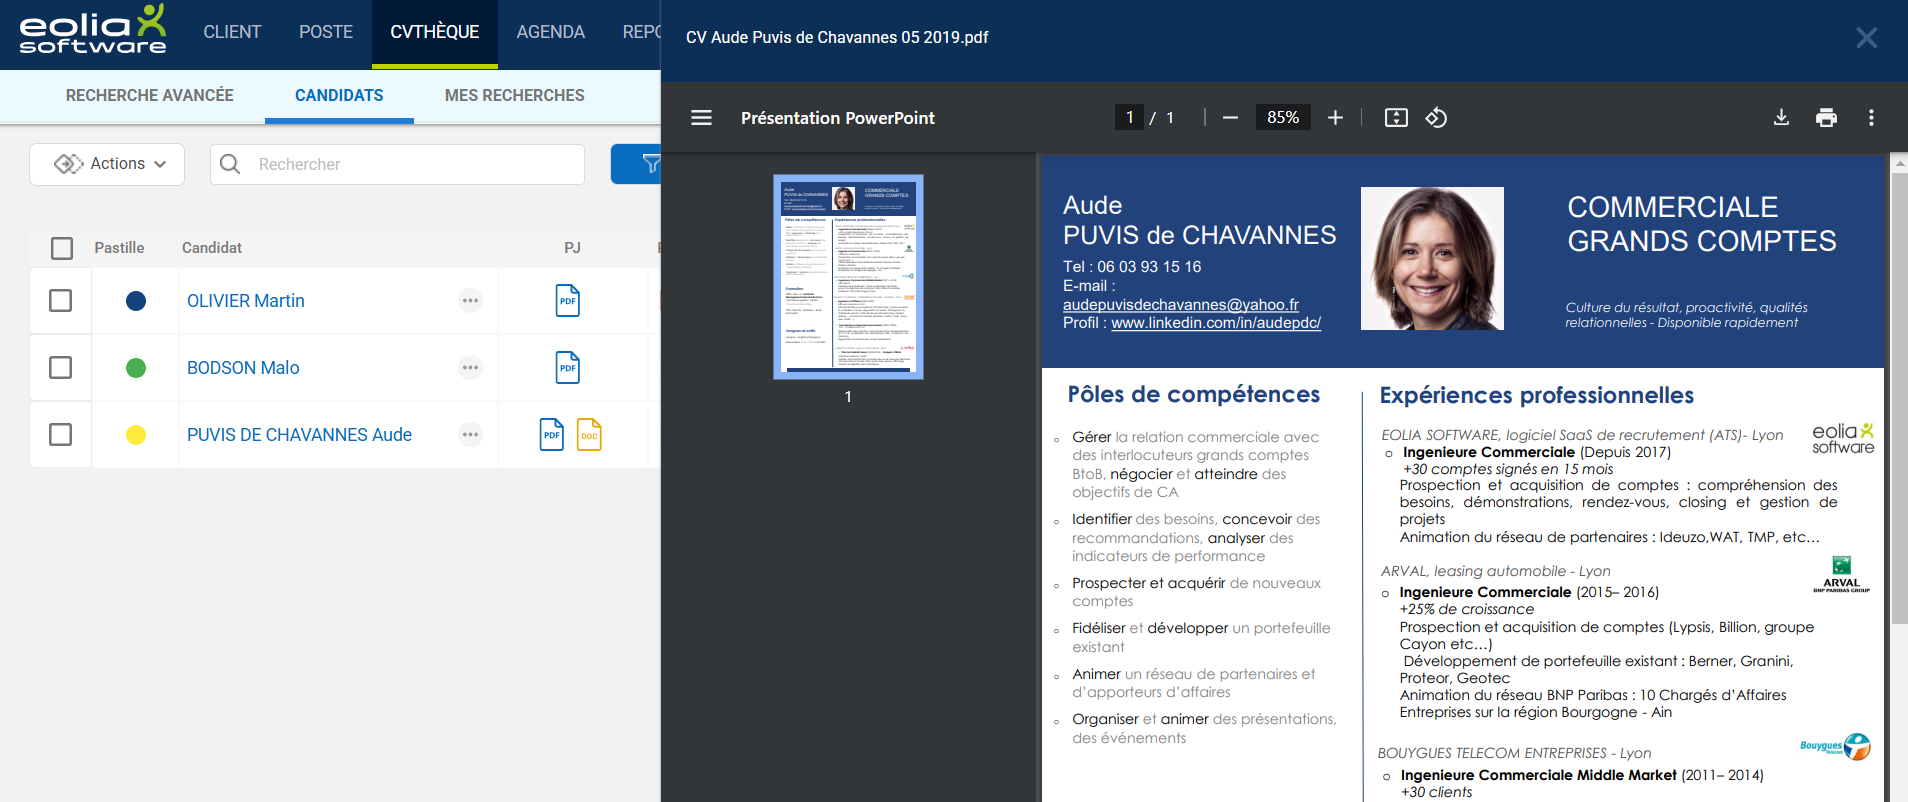
Task: Zoom out of the PDF
Action: (x=1230, y=118)
